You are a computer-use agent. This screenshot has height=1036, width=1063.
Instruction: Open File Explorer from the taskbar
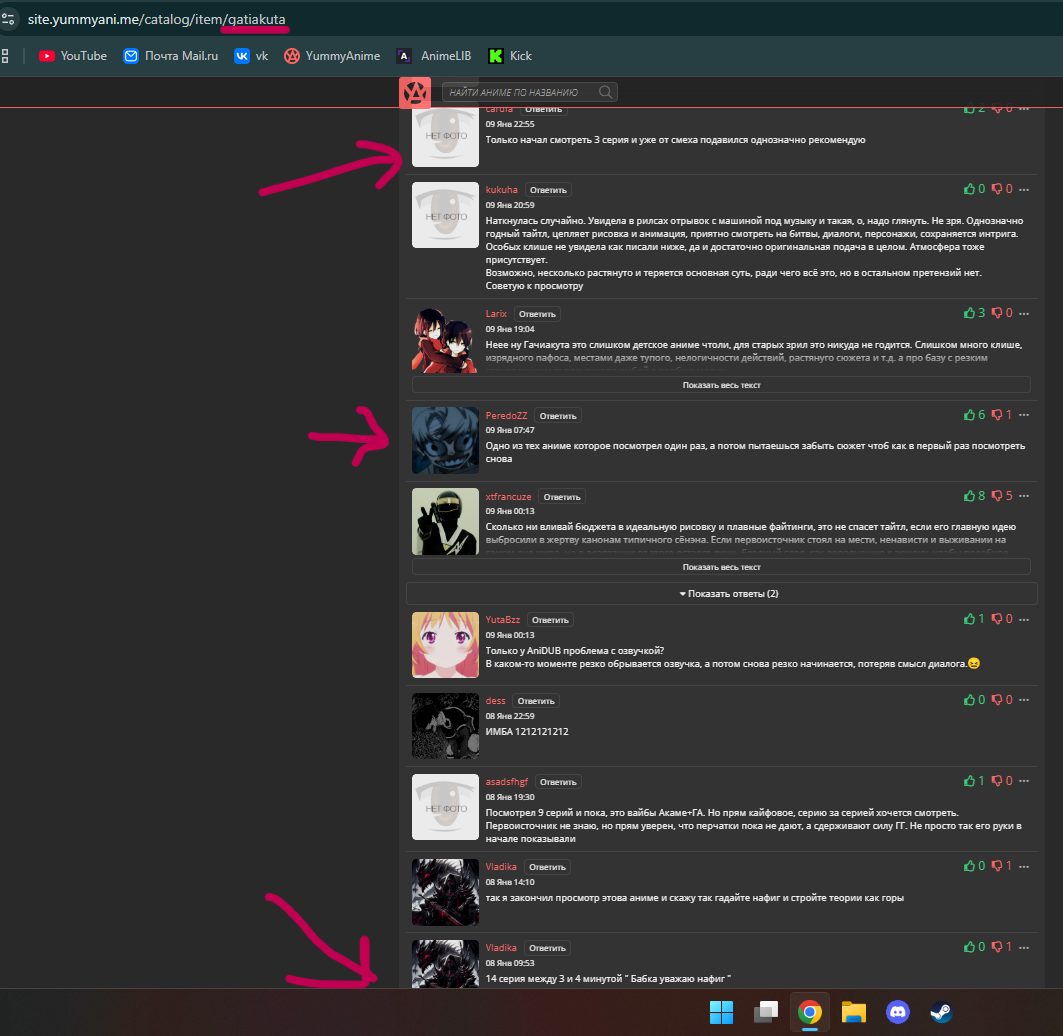(x=854, y=1012)
